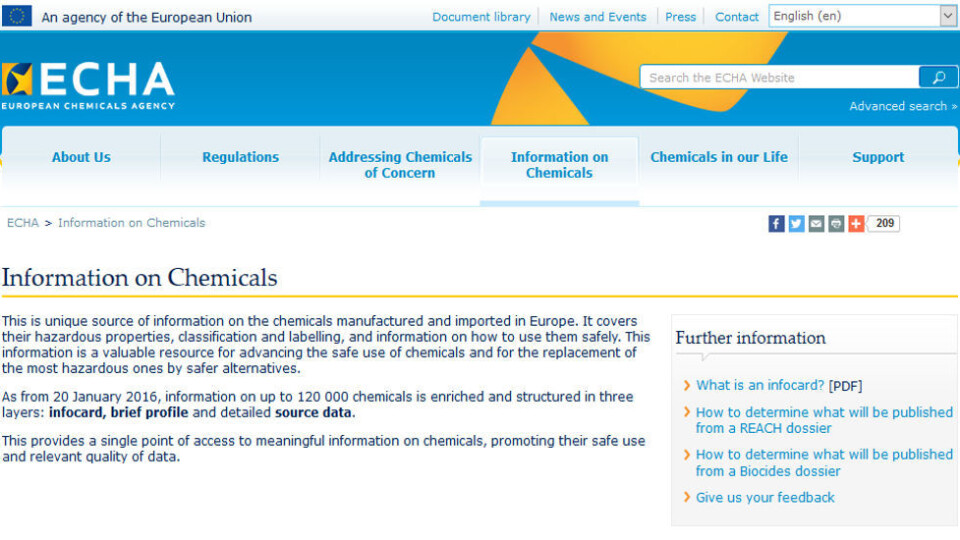
Task: Click 'An agency of the European Union' text
Action: 146,17
